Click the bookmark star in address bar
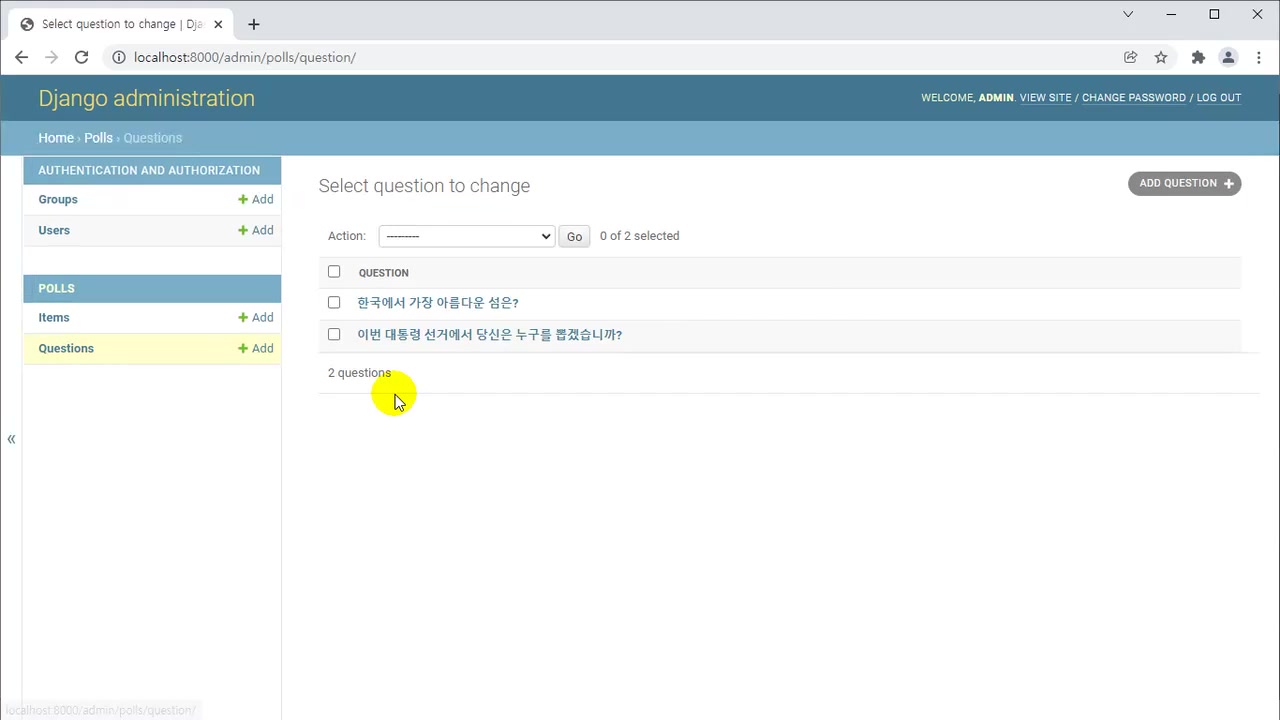 point(1161,57)
